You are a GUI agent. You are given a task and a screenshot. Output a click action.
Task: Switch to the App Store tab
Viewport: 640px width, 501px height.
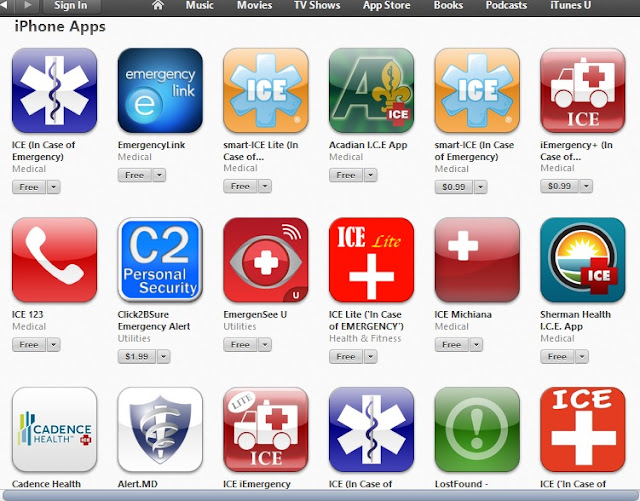(387, 5)
